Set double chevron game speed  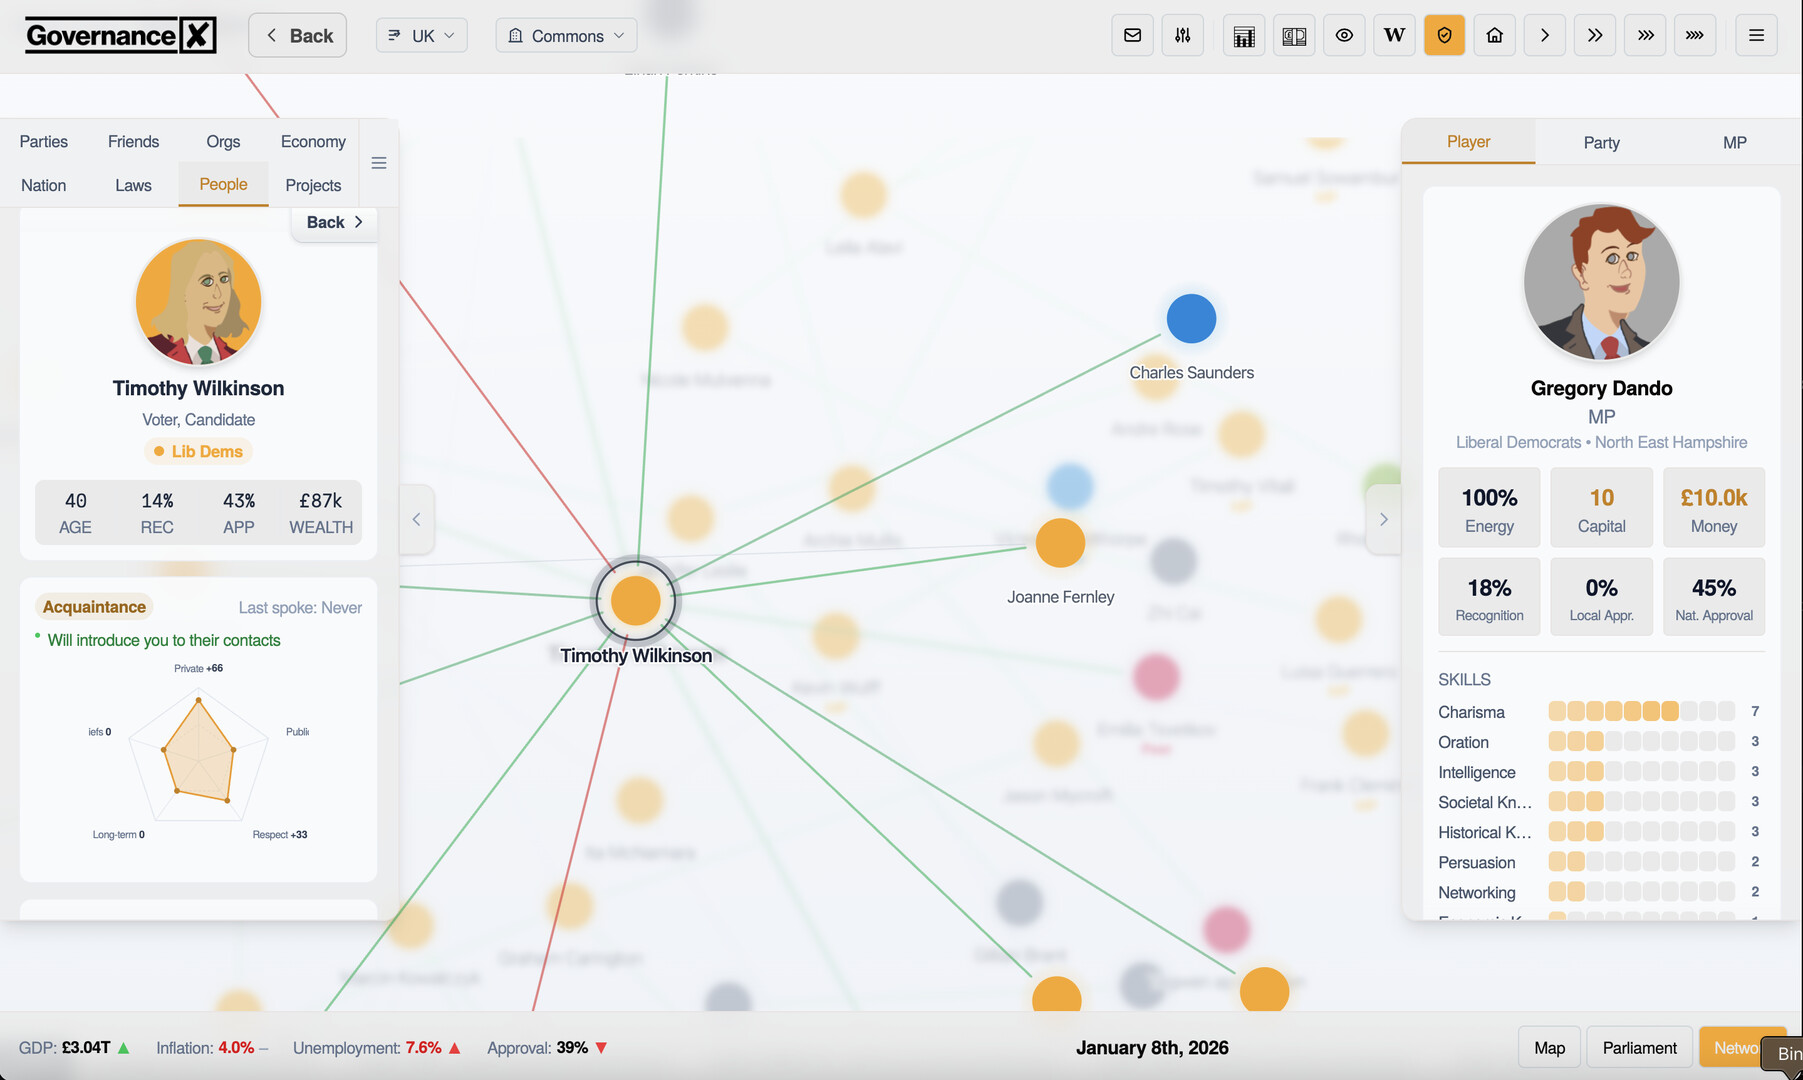[x=1594, y=35]
